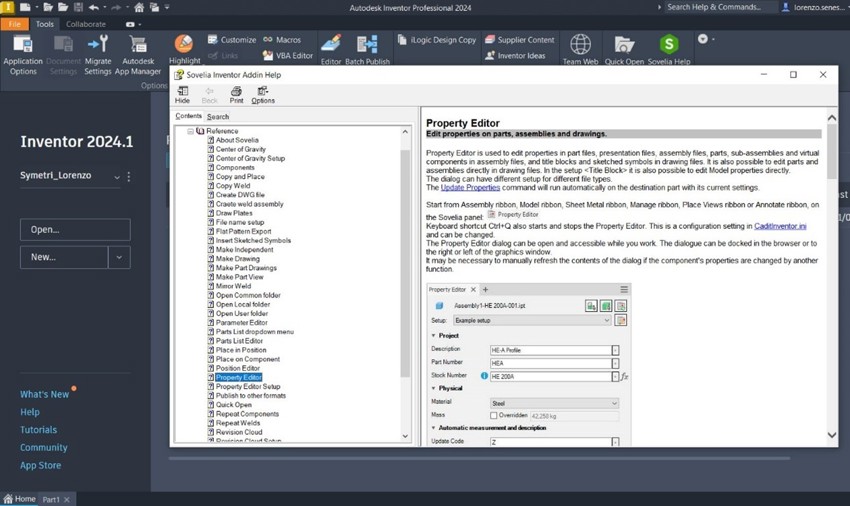Click Undo in the quick access toolbar
This screenshot has width=850, height=506.
click(94, 8)
